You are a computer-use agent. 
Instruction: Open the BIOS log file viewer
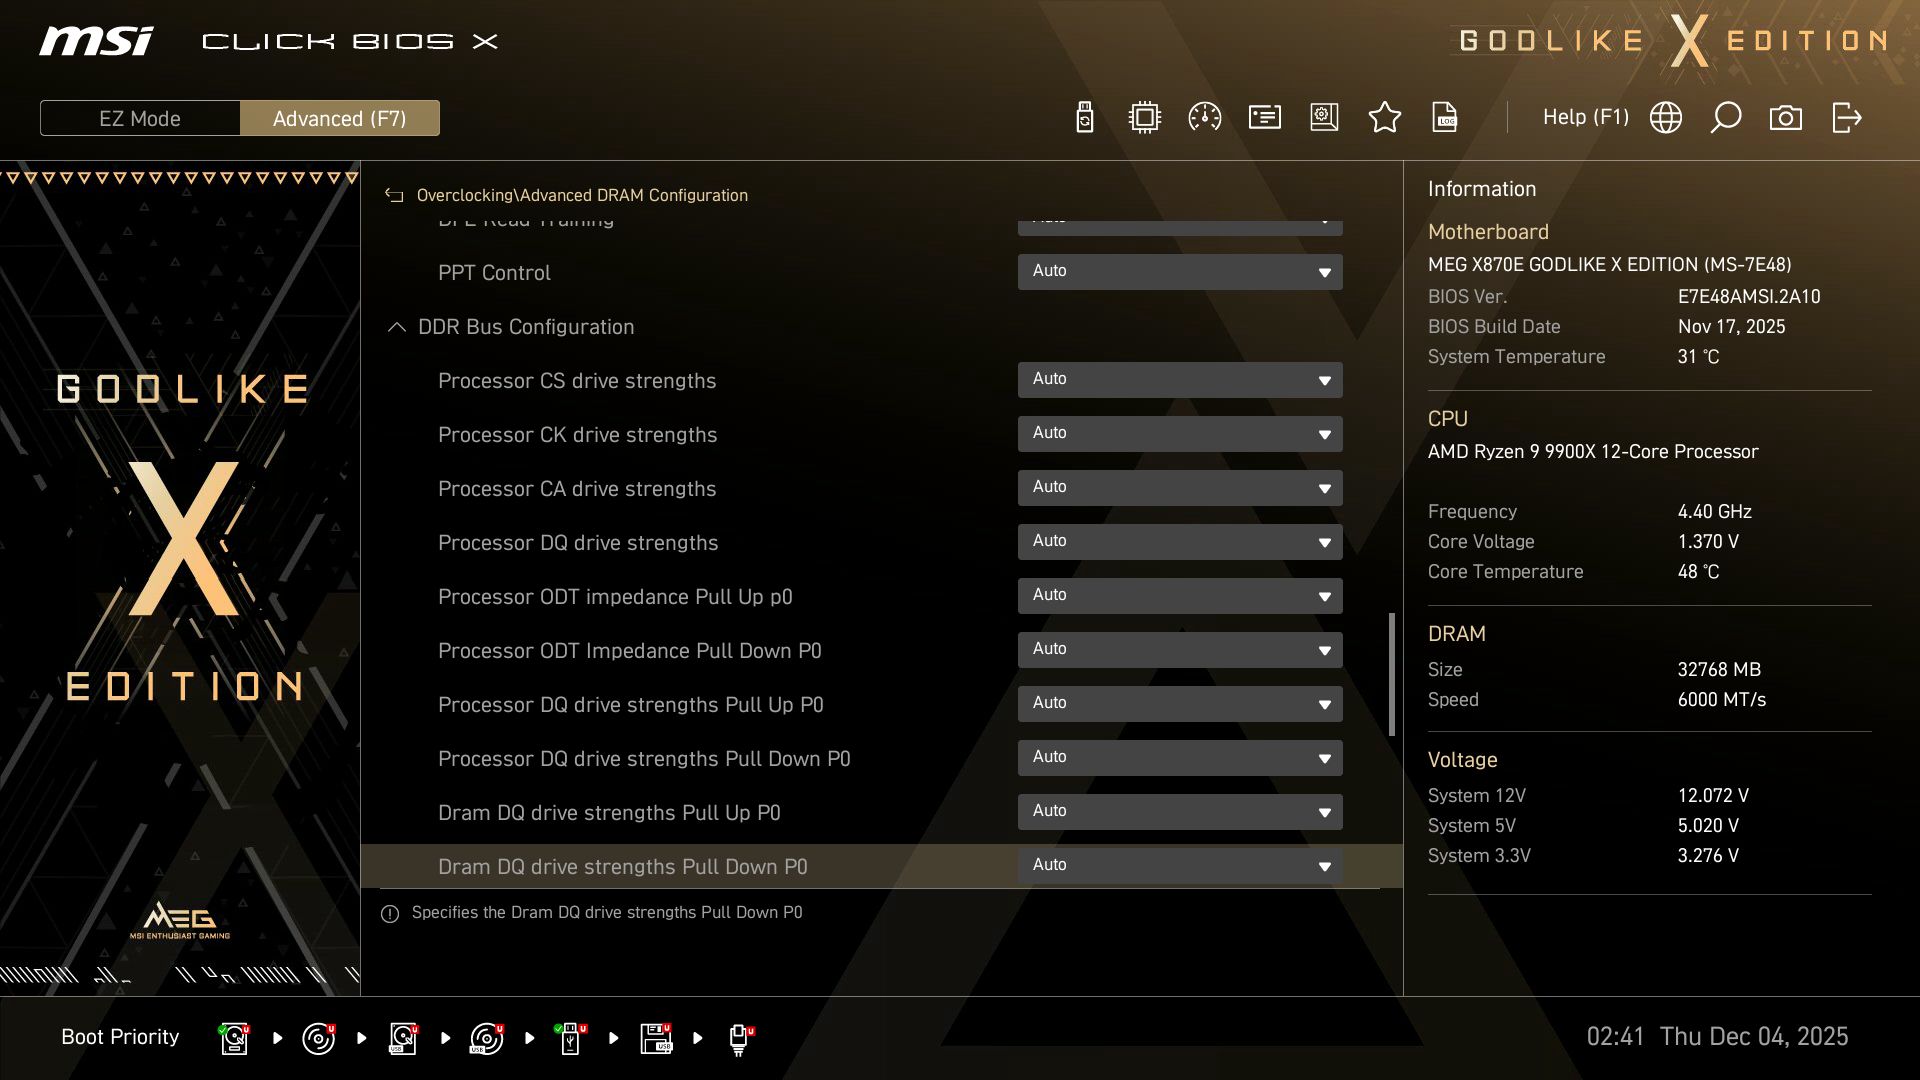(x=1444, y=117)
